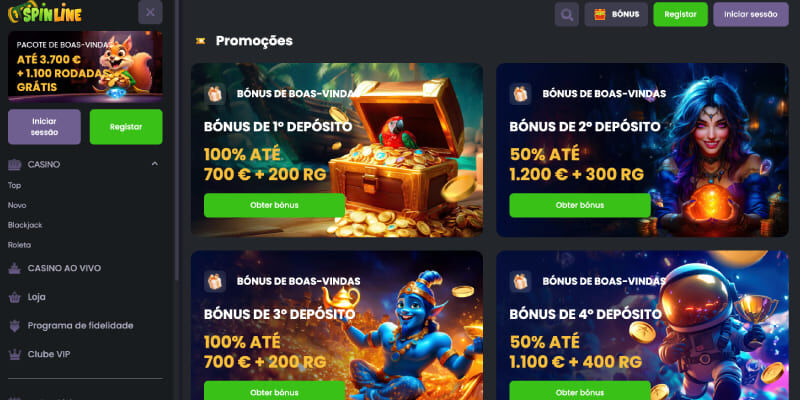The image size is (800, 400).
Task: Click the green Registar button in header
Action: pyautogui.click(x=680, y=14)
